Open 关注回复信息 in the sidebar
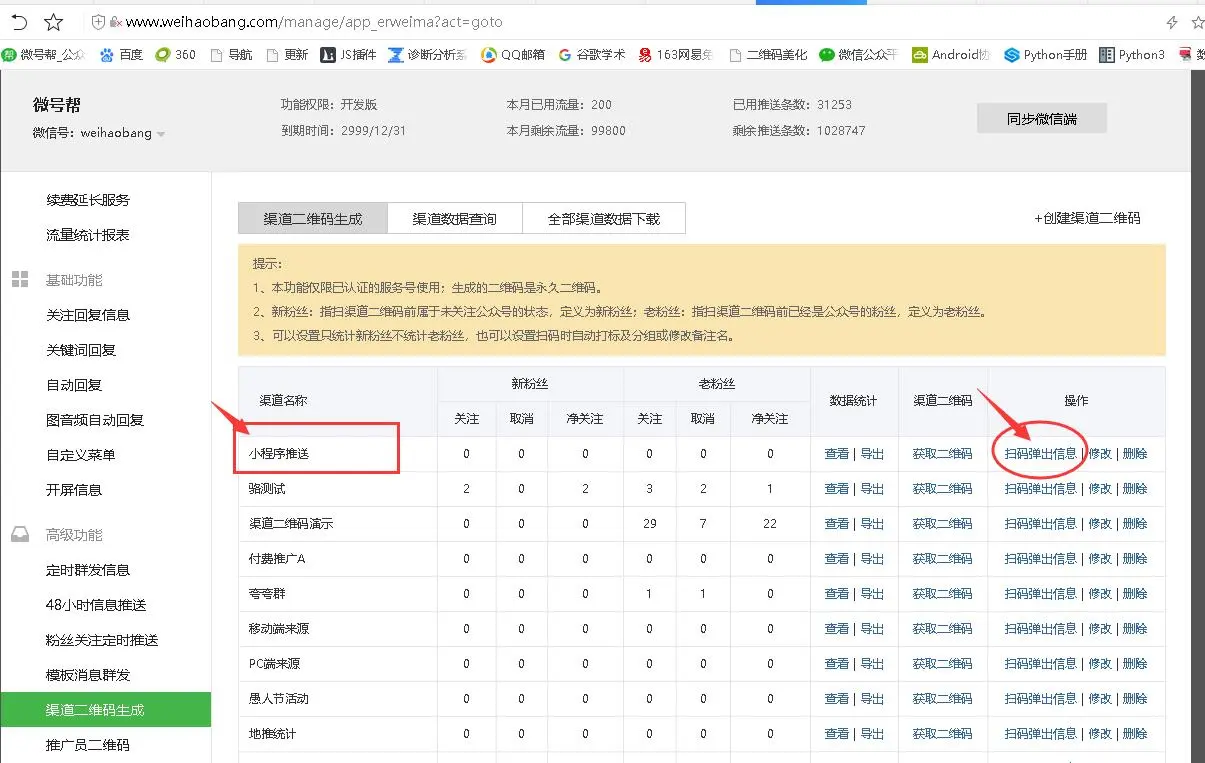The width and height of the screenshot is (1205, 763). [x=88, y=315]
